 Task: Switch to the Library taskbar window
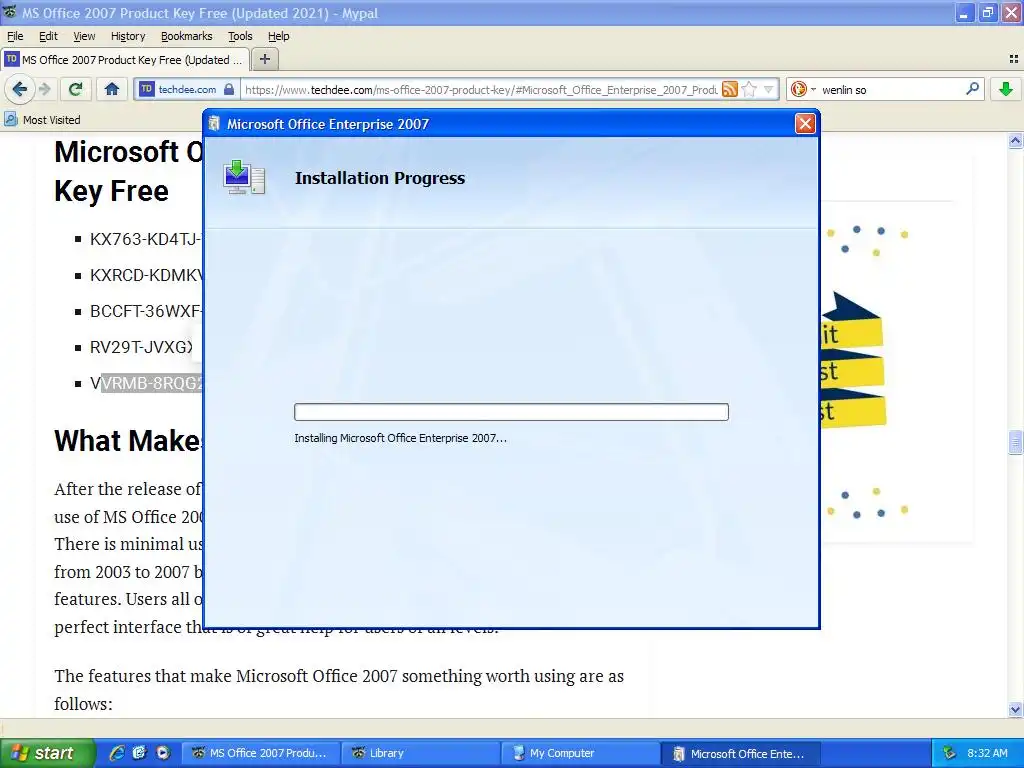click(421, 753)
